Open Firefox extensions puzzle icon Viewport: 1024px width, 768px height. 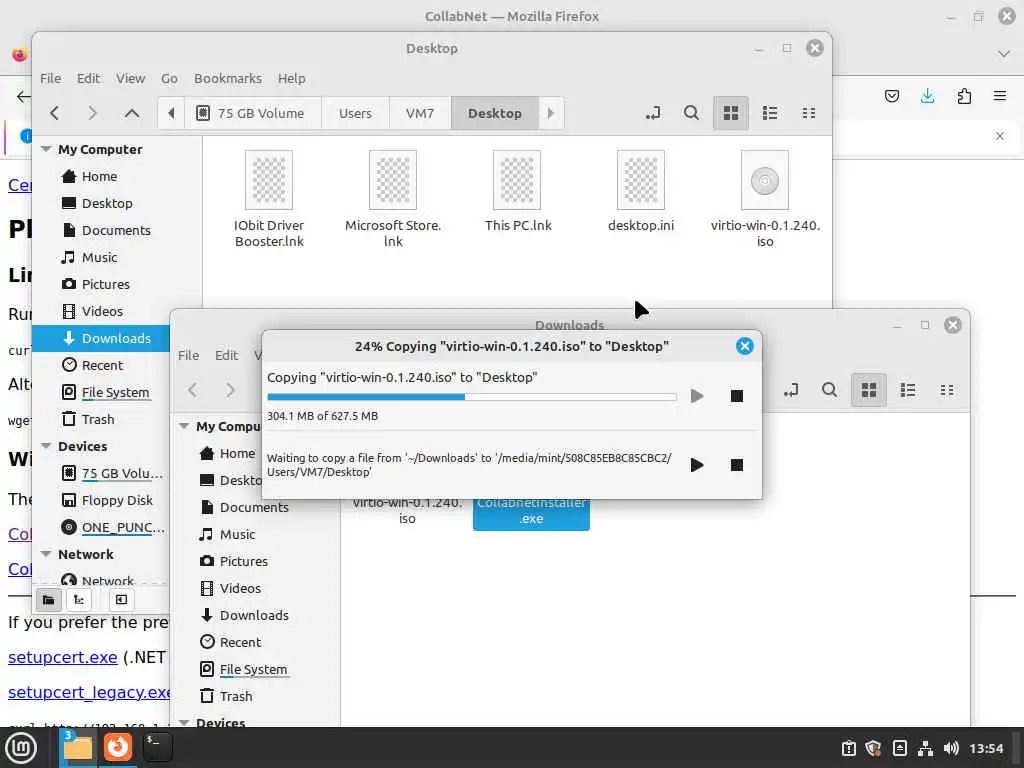[964, 97]
